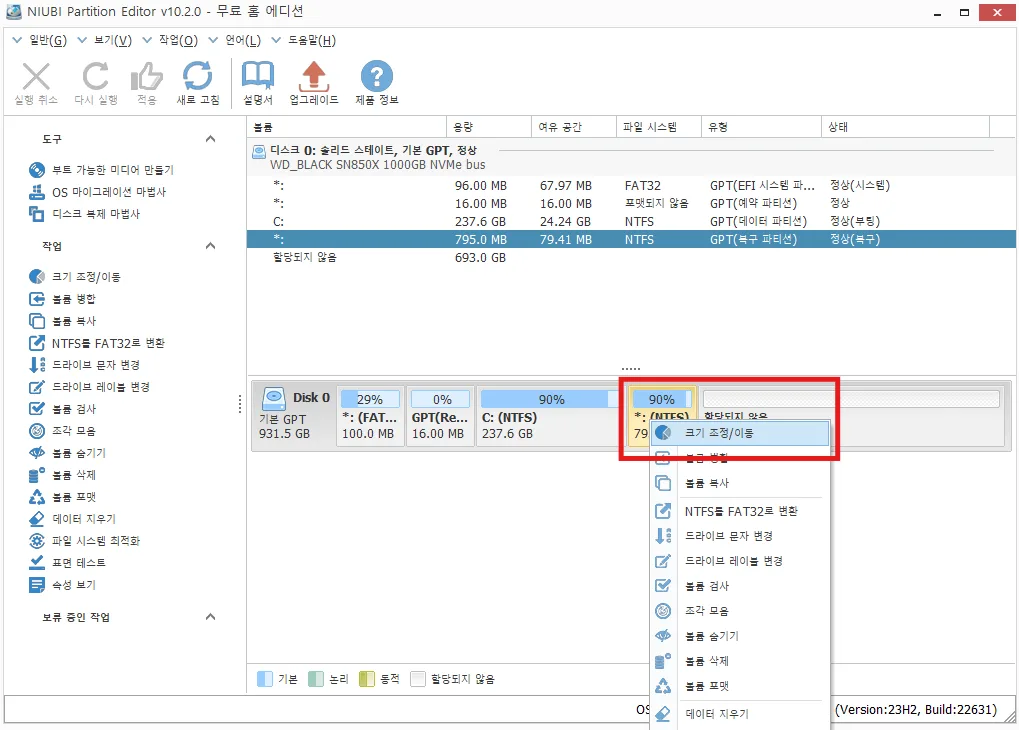This screenshot has width=1019, height=730.
Task: Select 드라이브 레이블 변경 in left sidebar
Action: point(90,387)
